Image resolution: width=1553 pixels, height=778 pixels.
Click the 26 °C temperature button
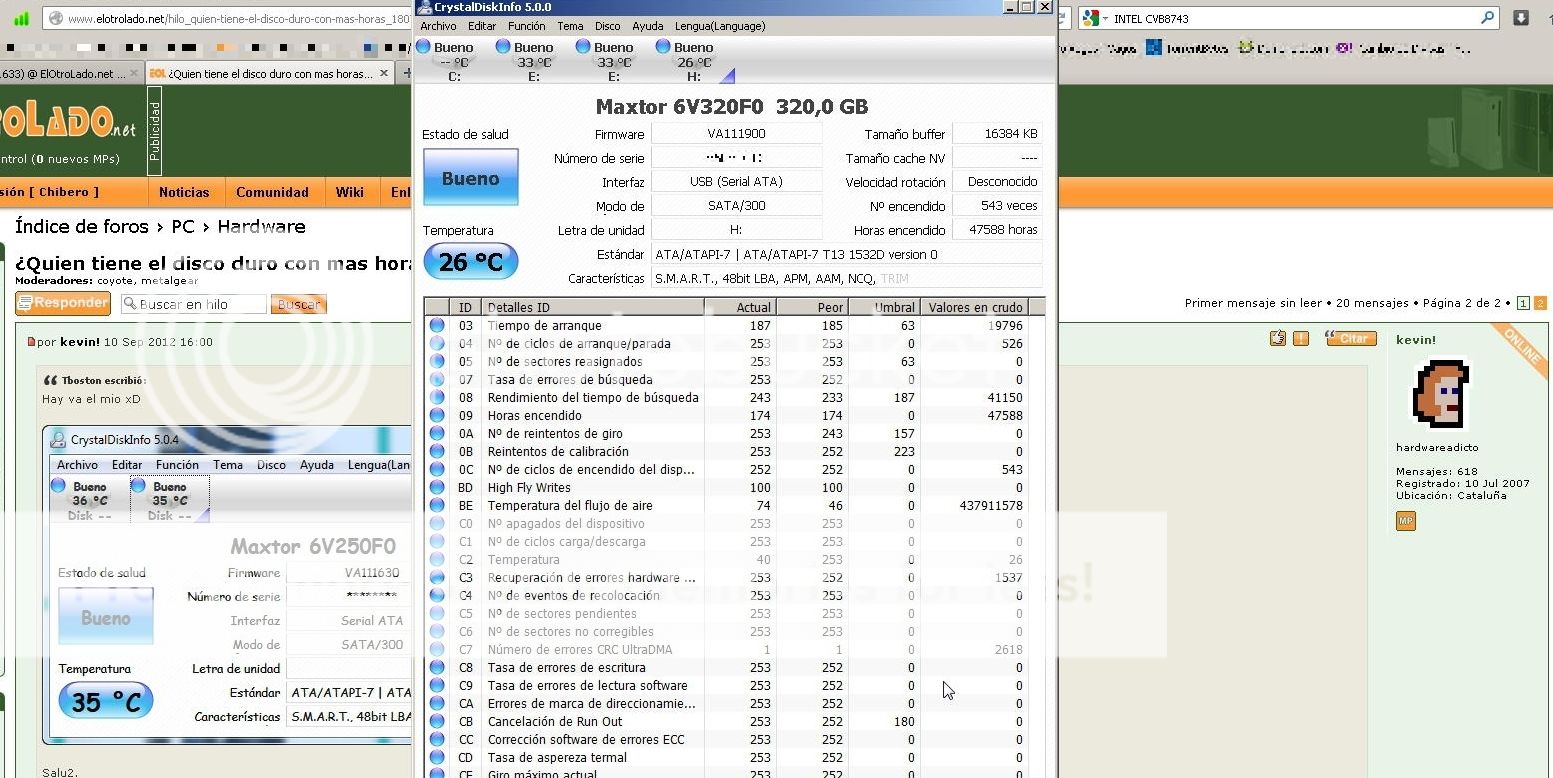tap(470, 262)
